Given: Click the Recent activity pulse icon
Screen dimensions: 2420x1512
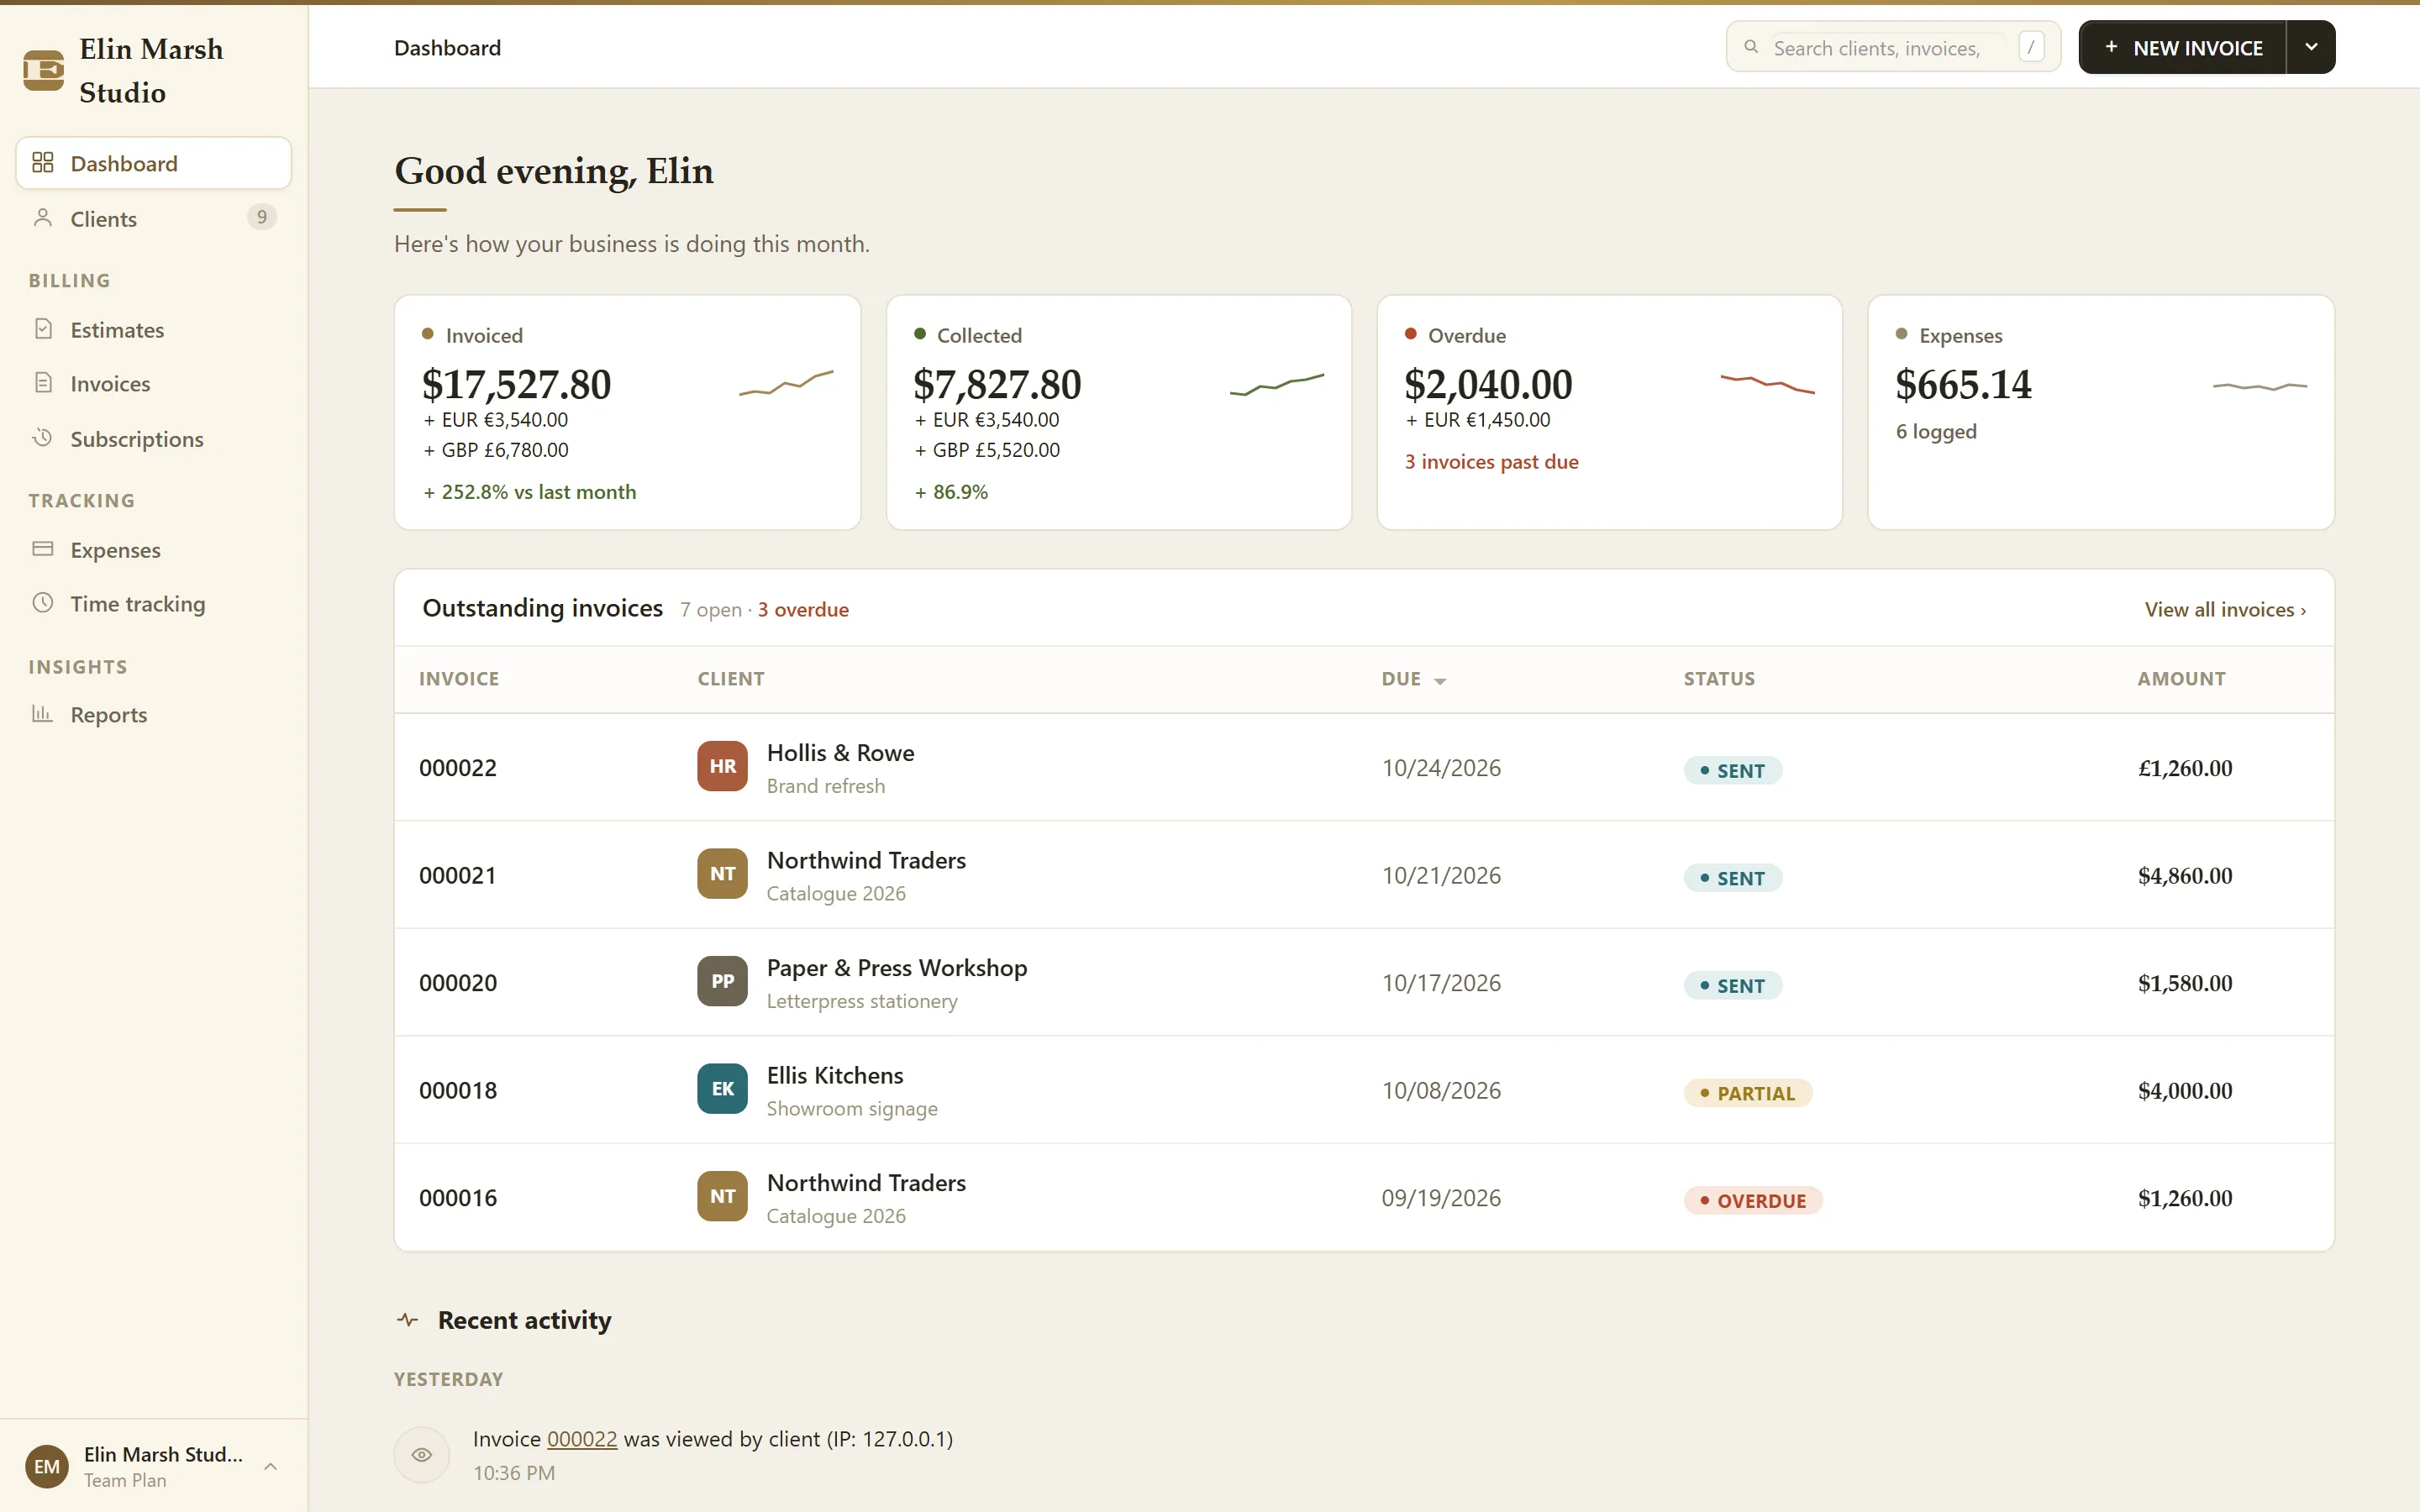Looking at the screenshot, I should [x=407, y=1320].
